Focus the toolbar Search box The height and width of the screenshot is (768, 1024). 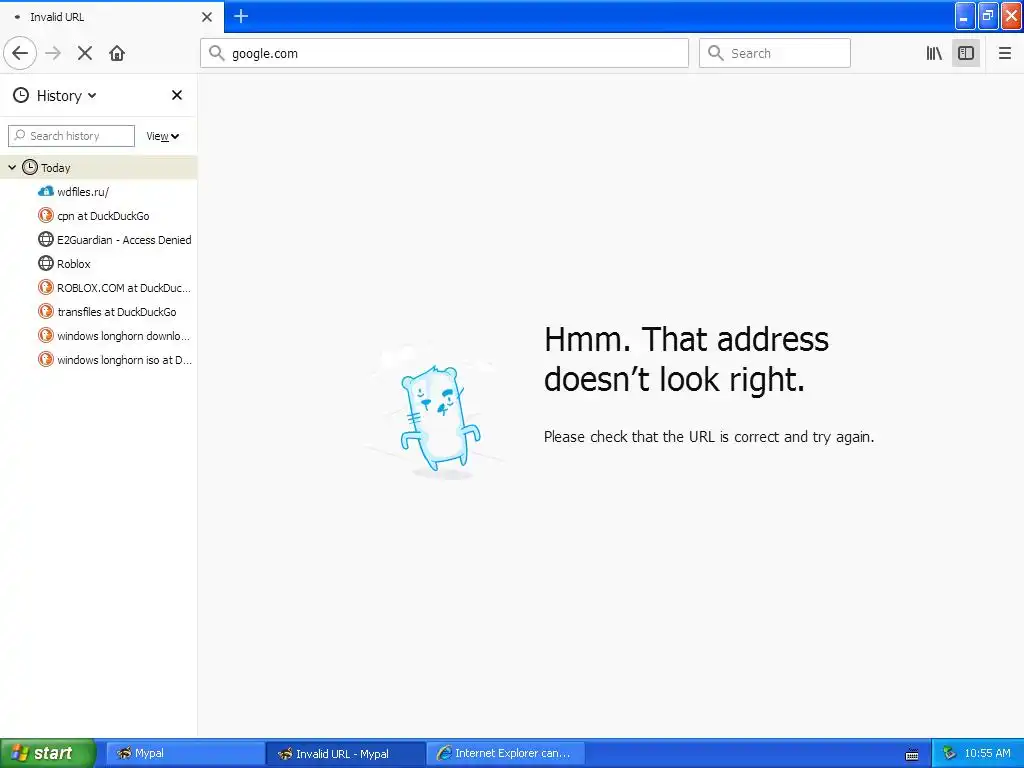coord(775,53)
